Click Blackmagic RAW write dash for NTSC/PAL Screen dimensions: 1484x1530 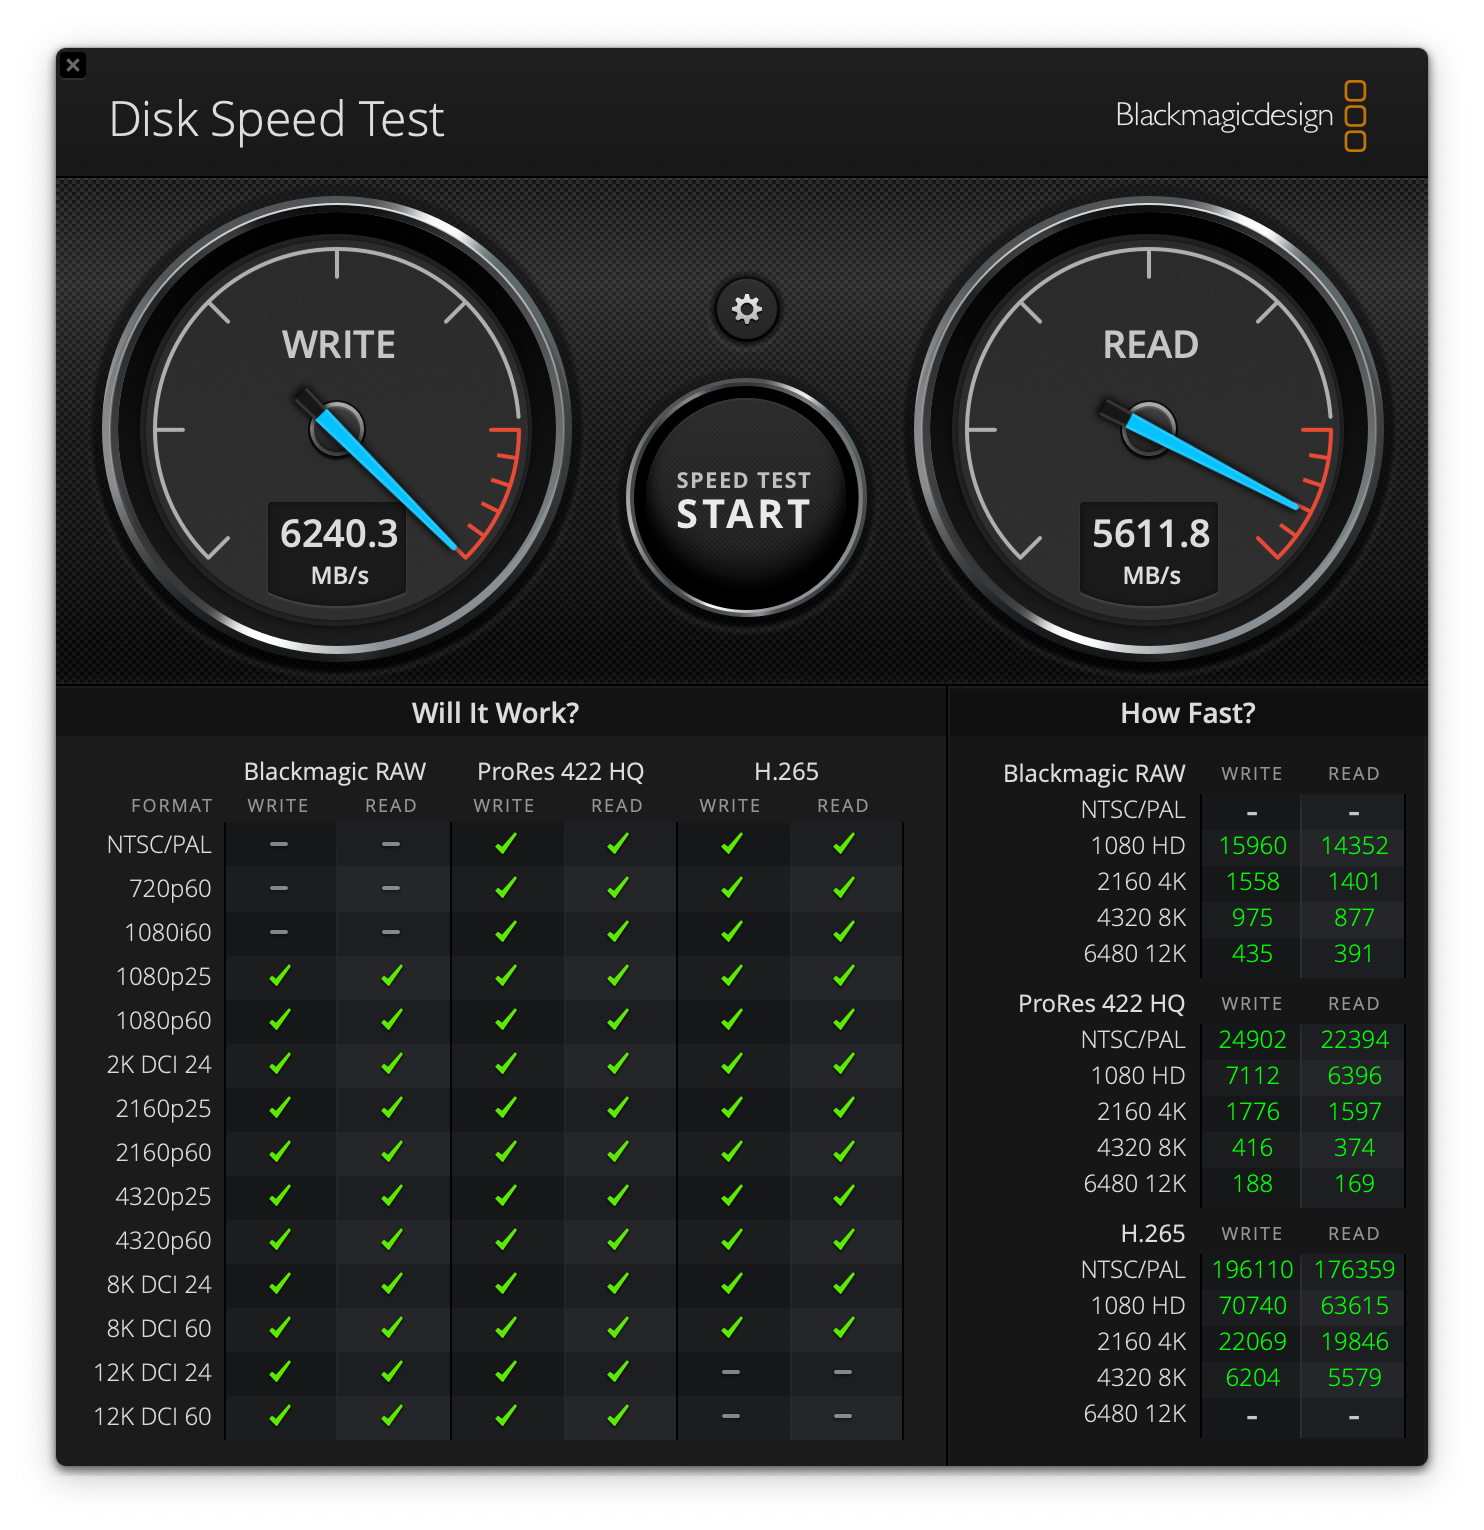[279, 844]
